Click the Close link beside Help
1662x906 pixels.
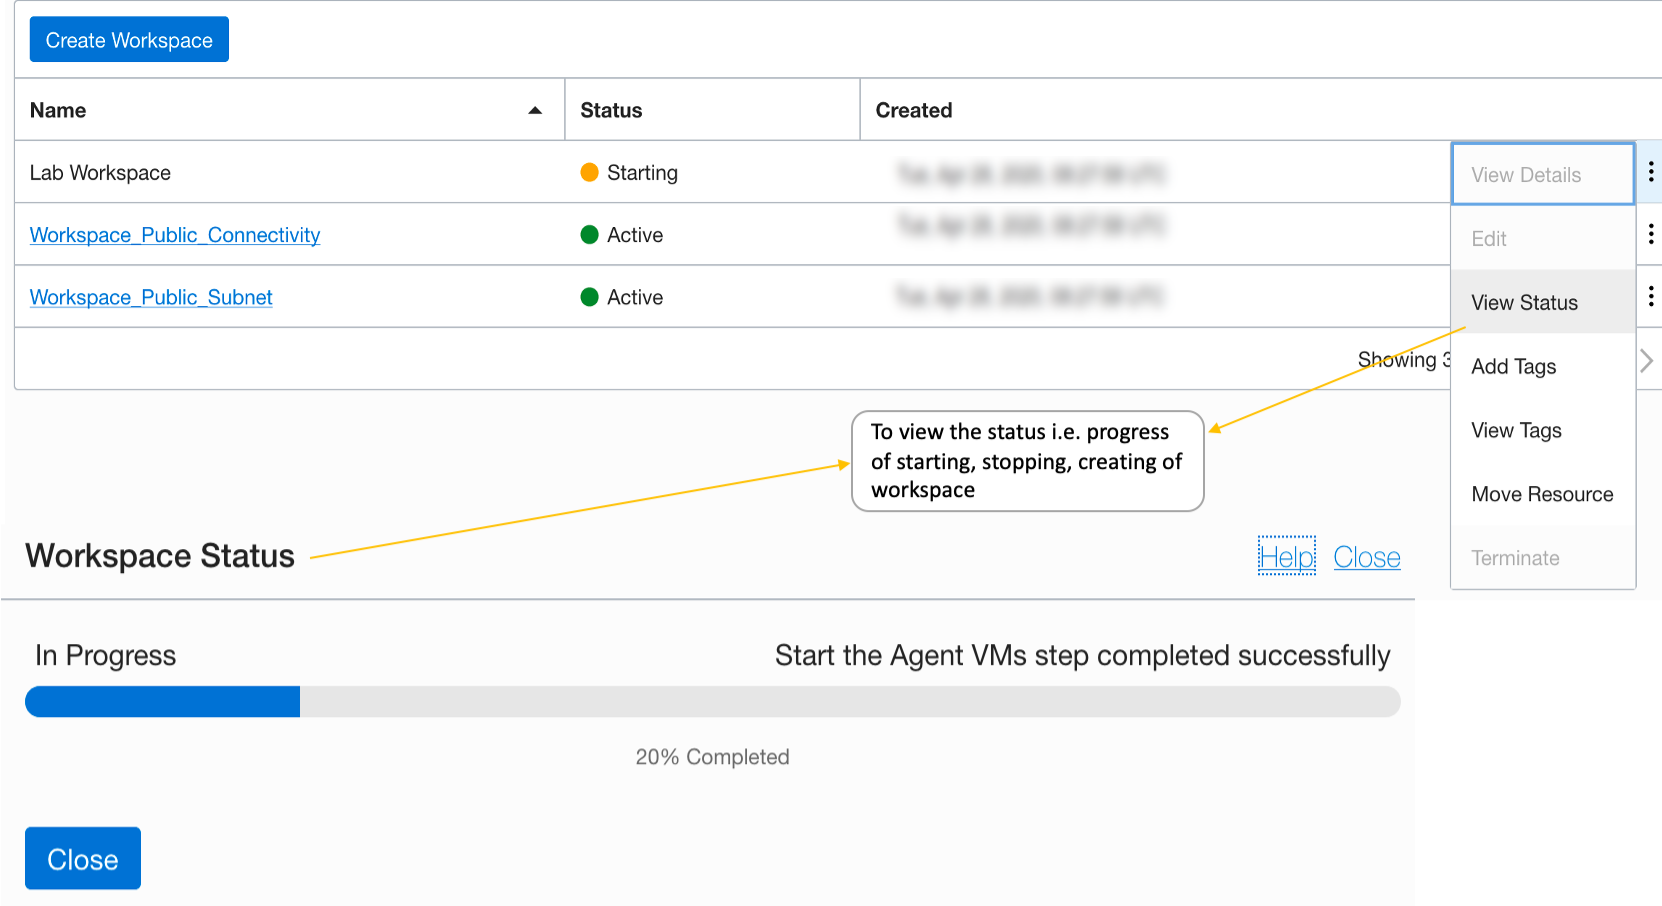point(1367,557)
